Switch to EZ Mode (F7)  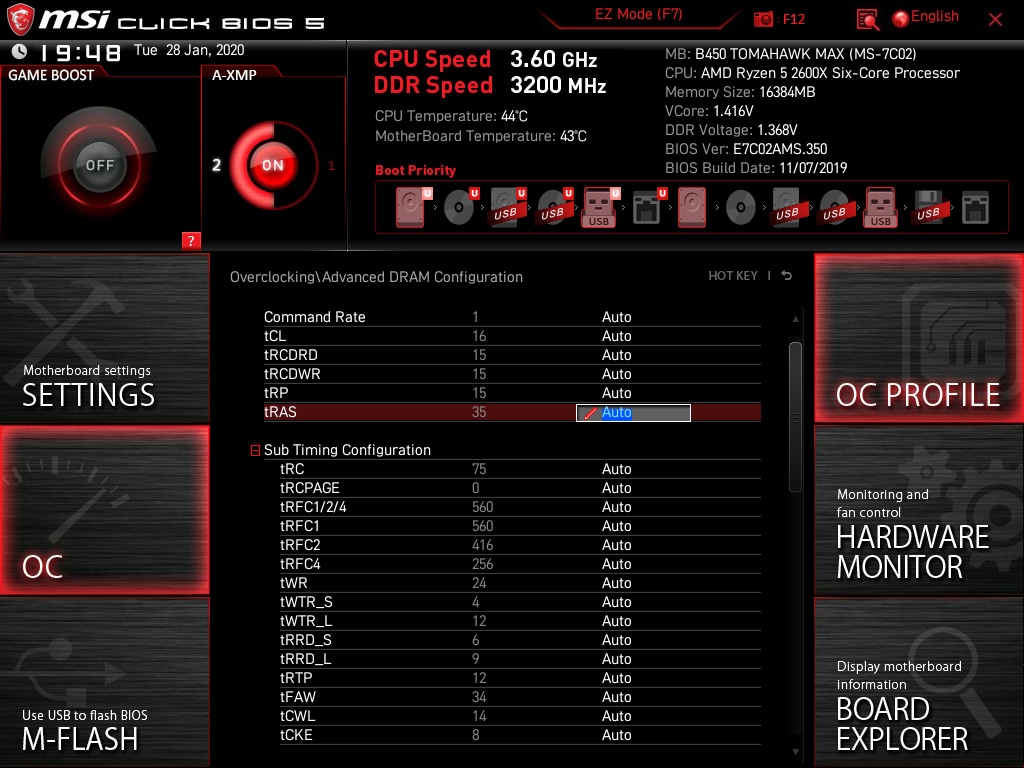(x=639, y=14)
